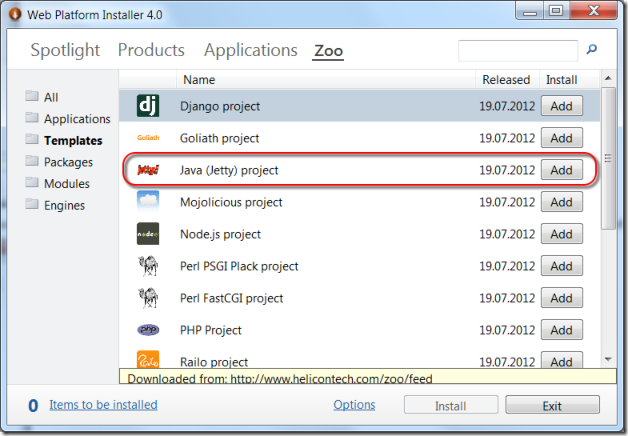
Task: Go to the Applications tab
Action: [x=250, y=50]
